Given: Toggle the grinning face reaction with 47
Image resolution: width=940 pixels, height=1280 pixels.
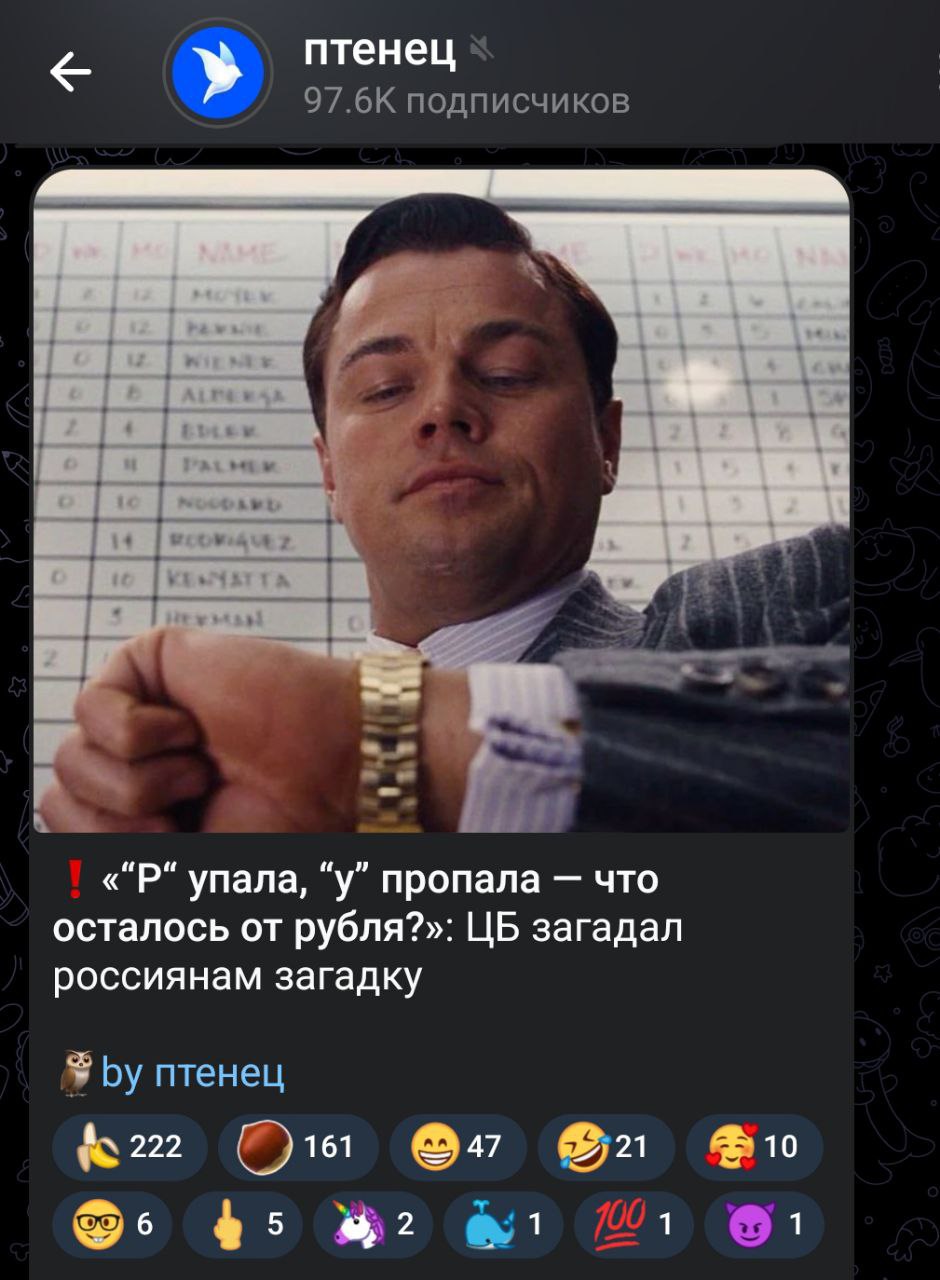Looking at the screenshot, I should click(x=458, y=1146).
